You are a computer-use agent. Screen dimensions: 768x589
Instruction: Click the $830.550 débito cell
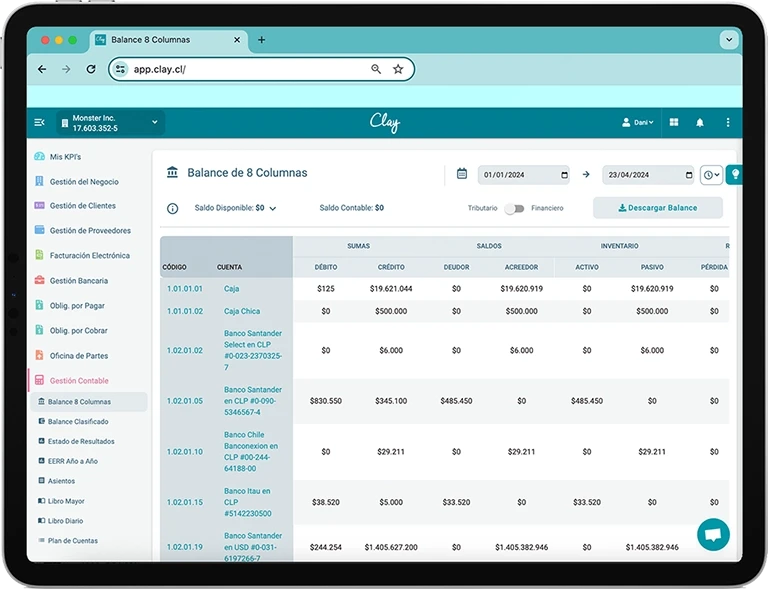[x=326, y=401]
